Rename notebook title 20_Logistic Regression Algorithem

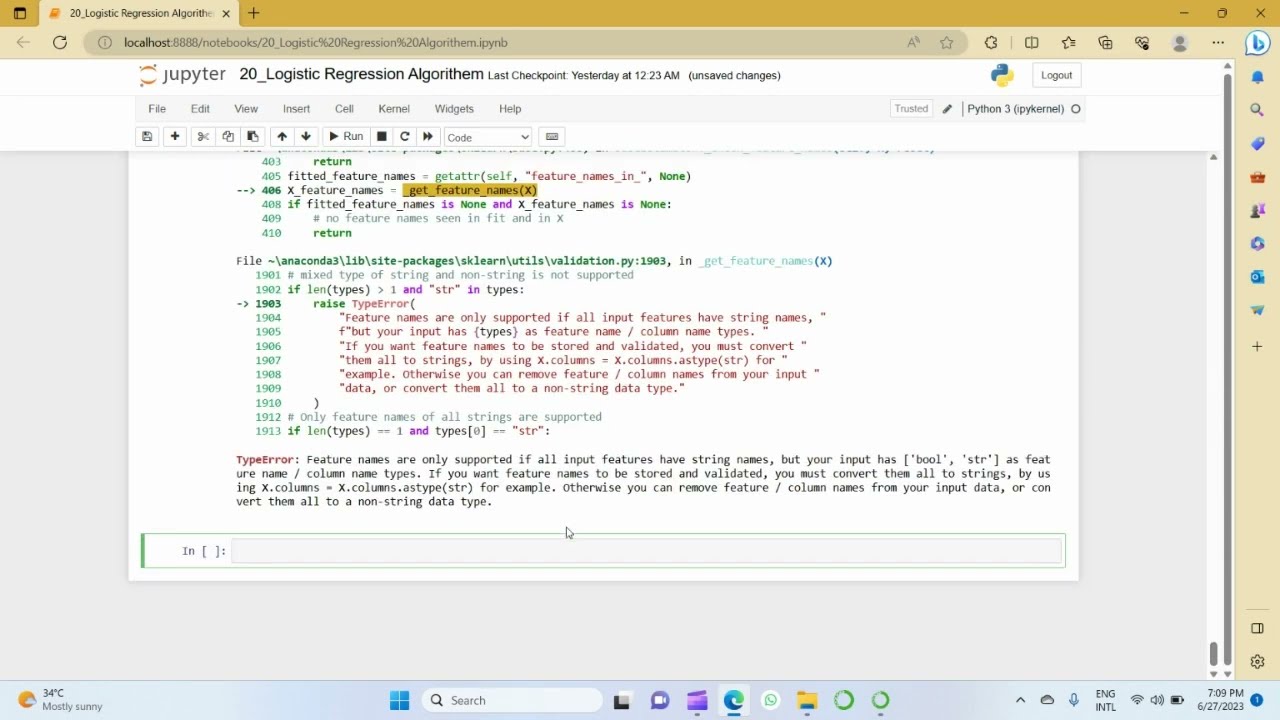pyautogui.click(x=361, y=75)
